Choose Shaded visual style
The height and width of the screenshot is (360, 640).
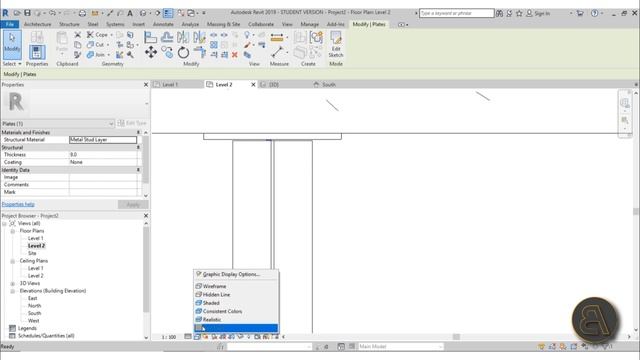(236, 303)
